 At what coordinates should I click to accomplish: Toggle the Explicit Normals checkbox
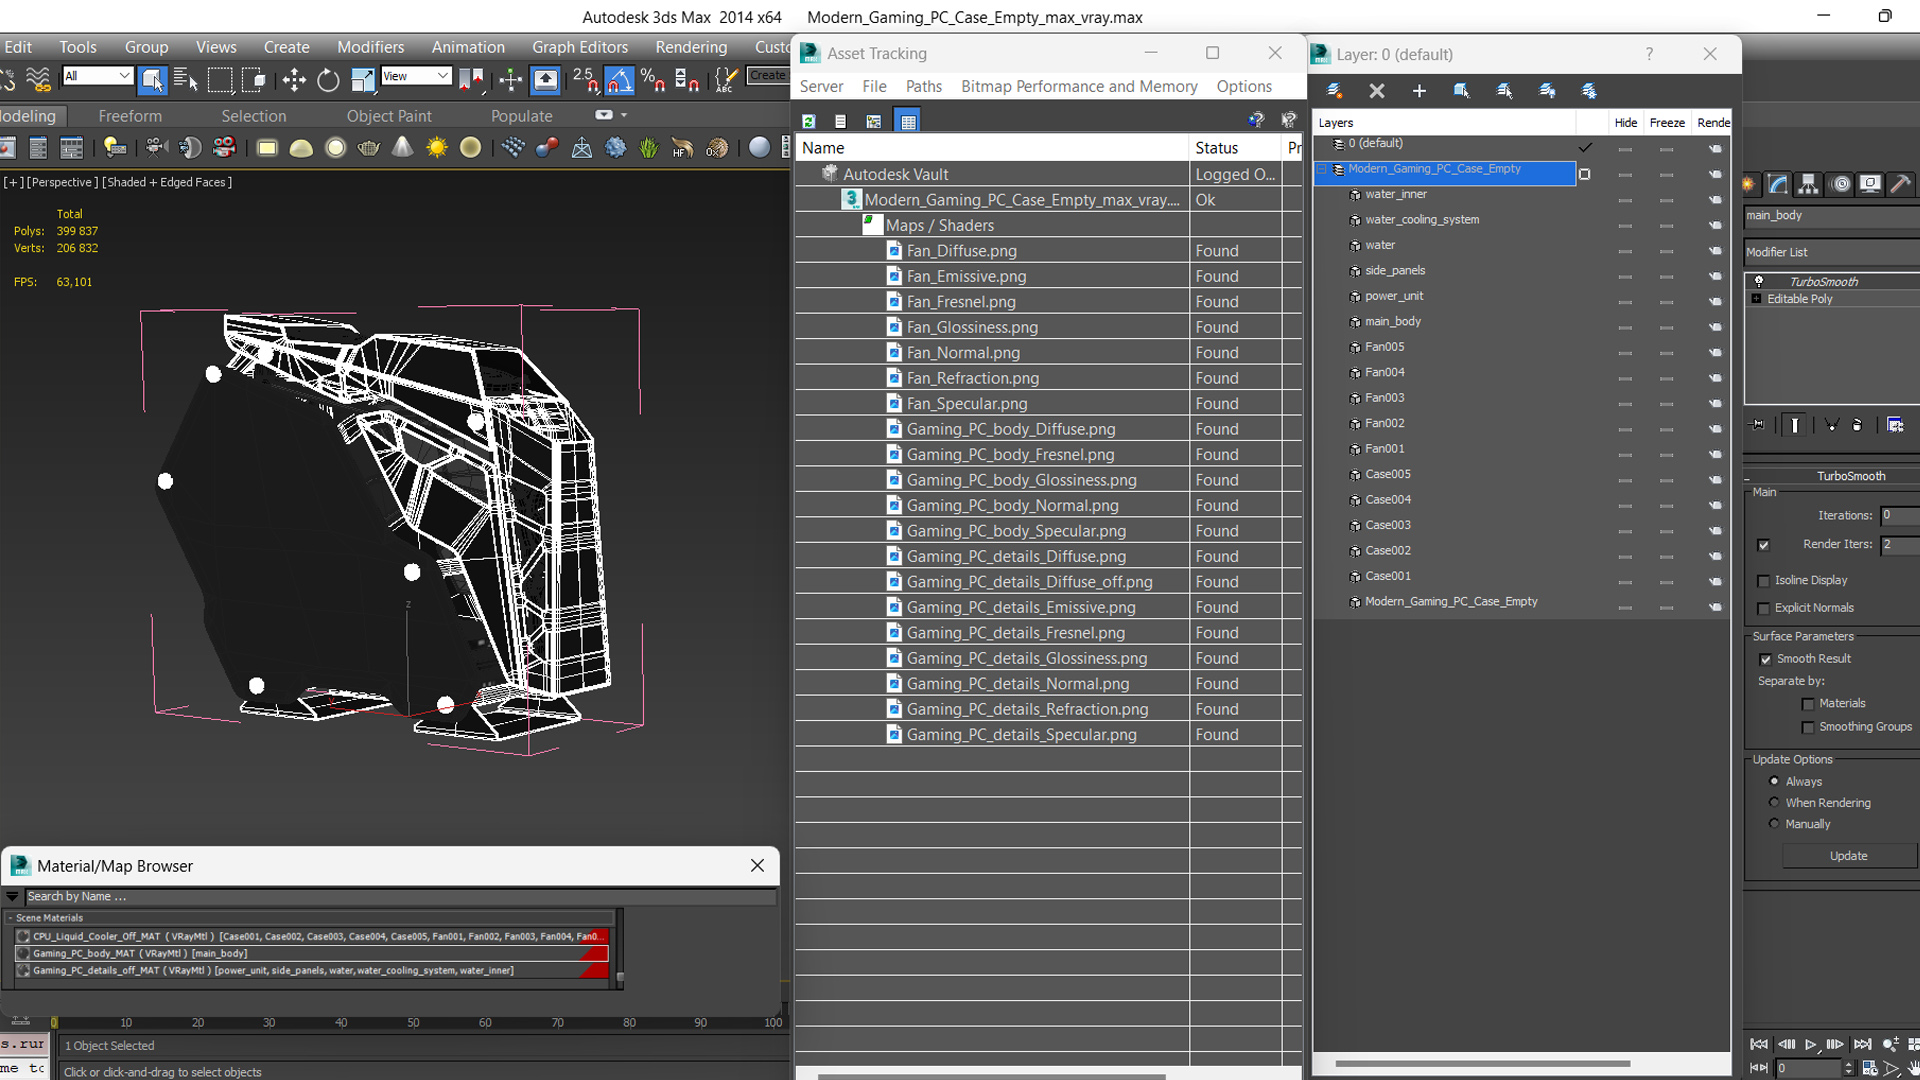(1764, 609)
